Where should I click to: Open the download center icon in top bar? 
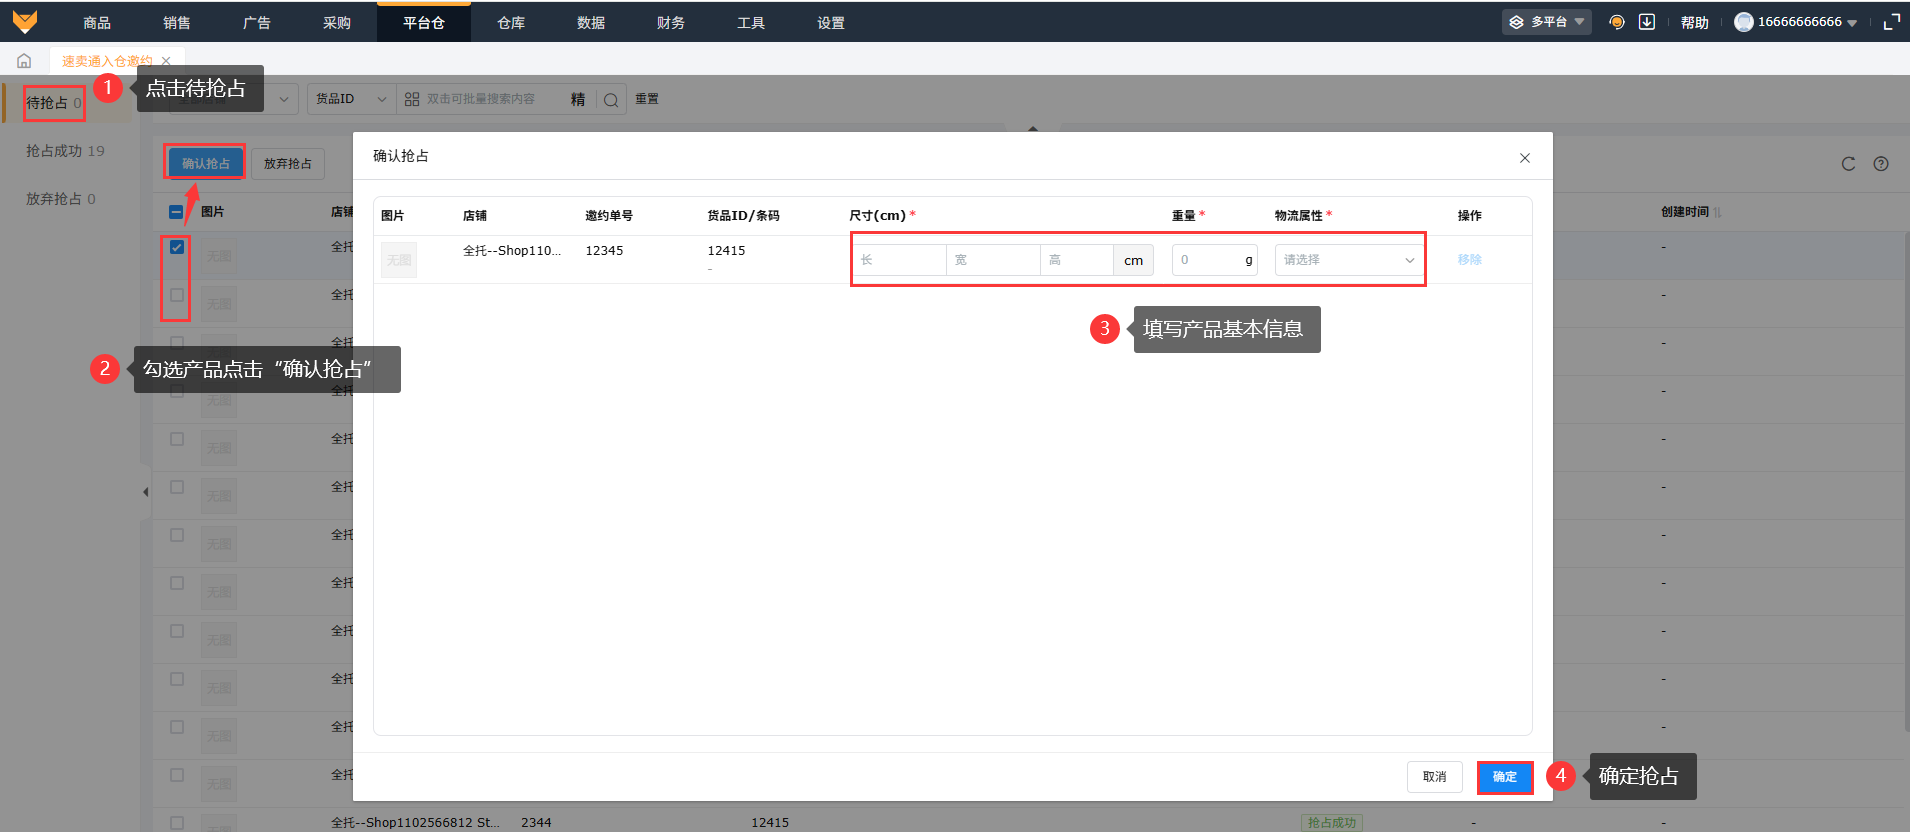click(1647, 22)
